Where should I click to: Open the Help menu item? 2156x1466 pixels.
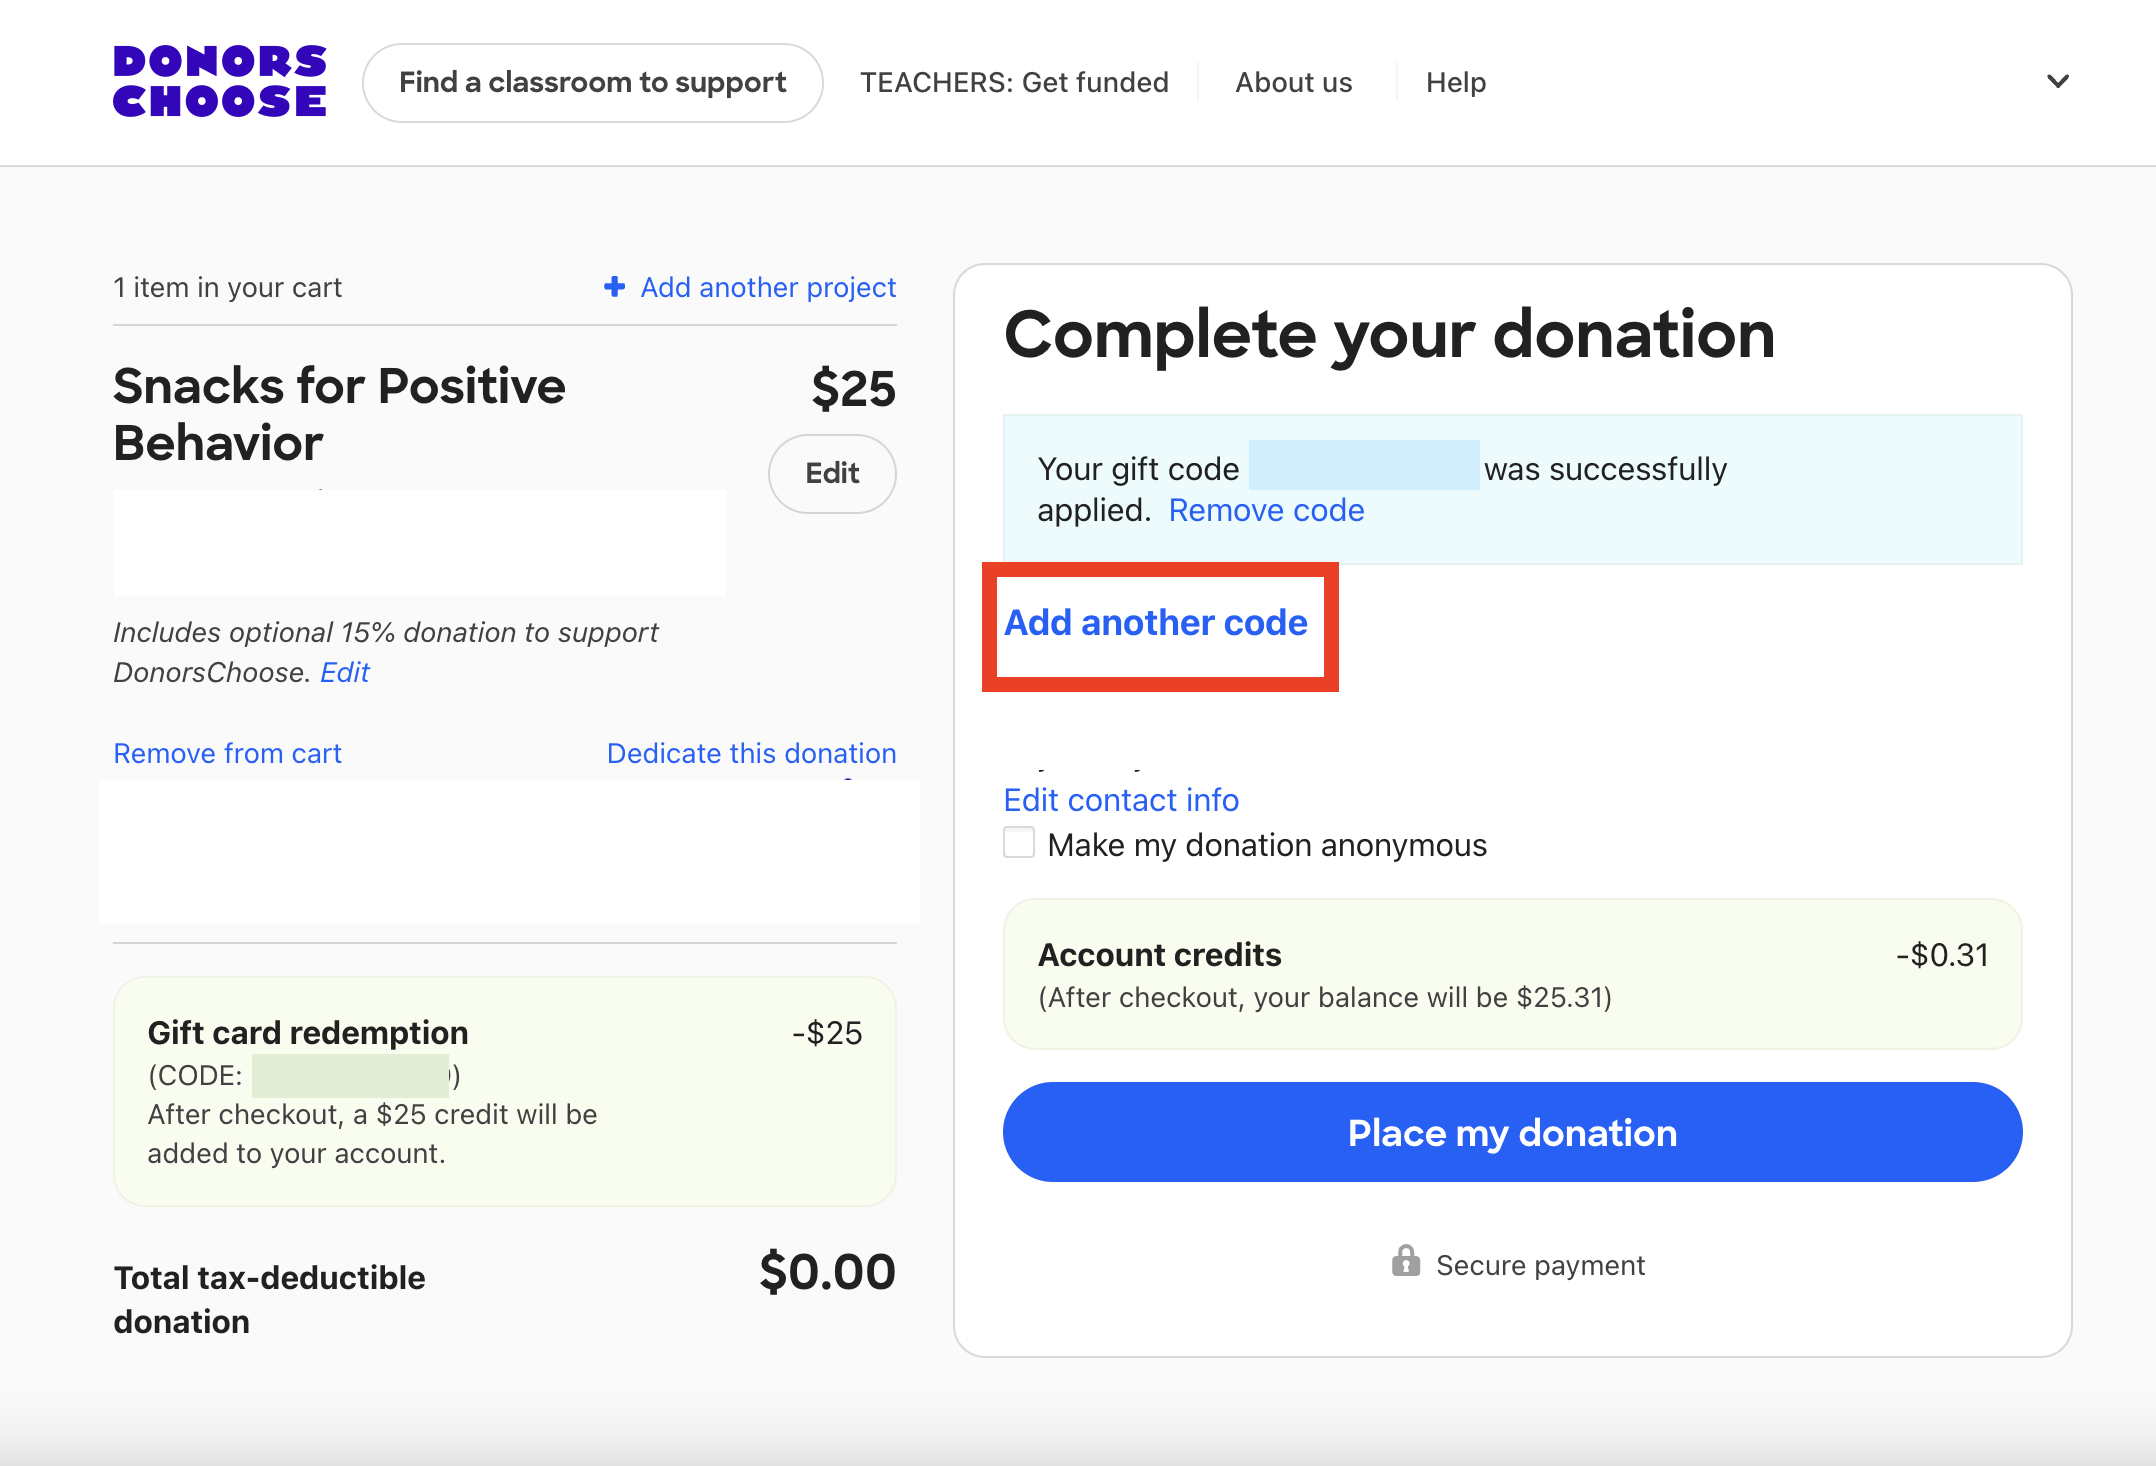pos(1455,82)
